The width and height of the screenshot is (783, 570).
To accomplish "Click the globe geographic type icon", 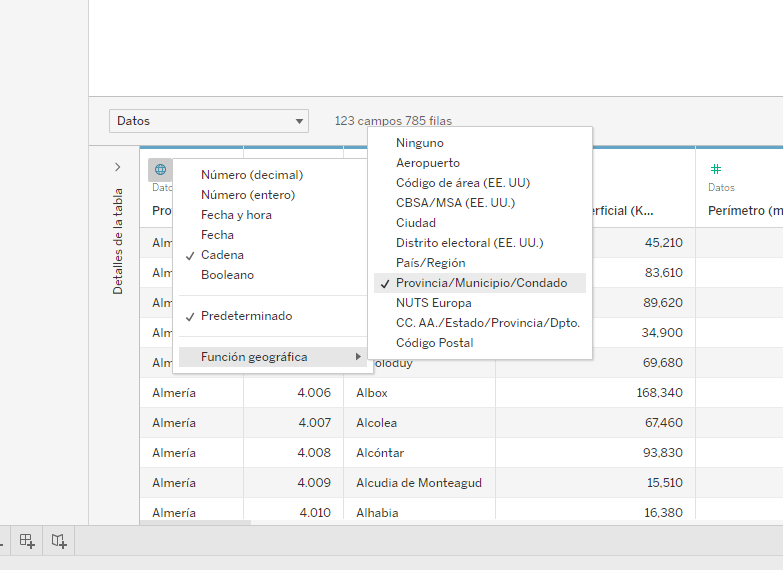I will tap(160, 169).
